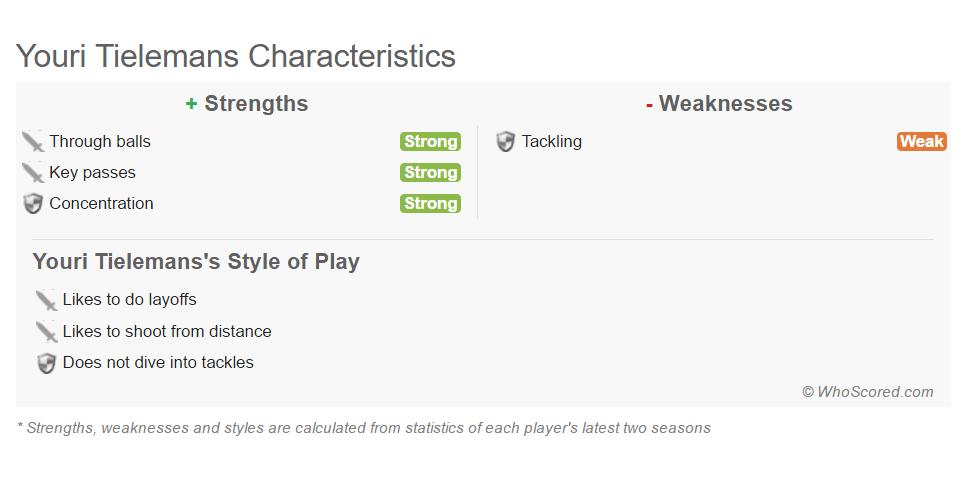Click the Key passes strength label
Image resolution: width=971 pixels, height=486 pixels.
pyautogui.click(x=92, y=173)
